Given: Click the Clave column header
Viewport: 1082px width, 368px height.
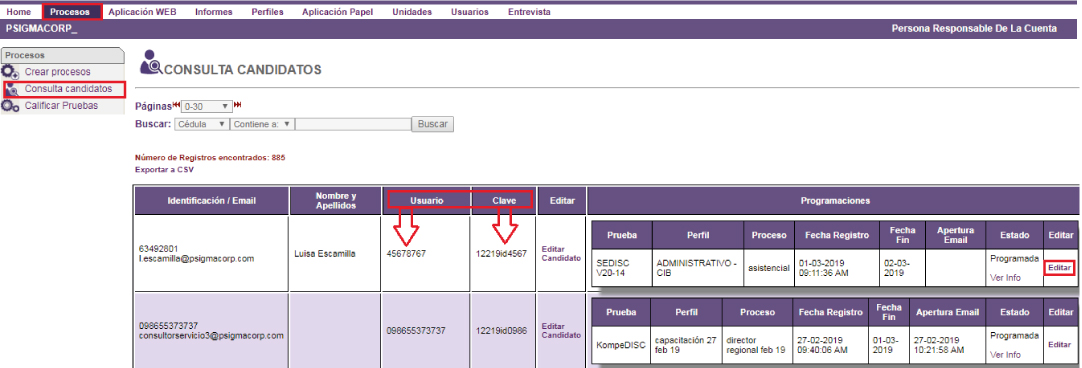Looking at the screenshot, I should (x=504, y=201).
